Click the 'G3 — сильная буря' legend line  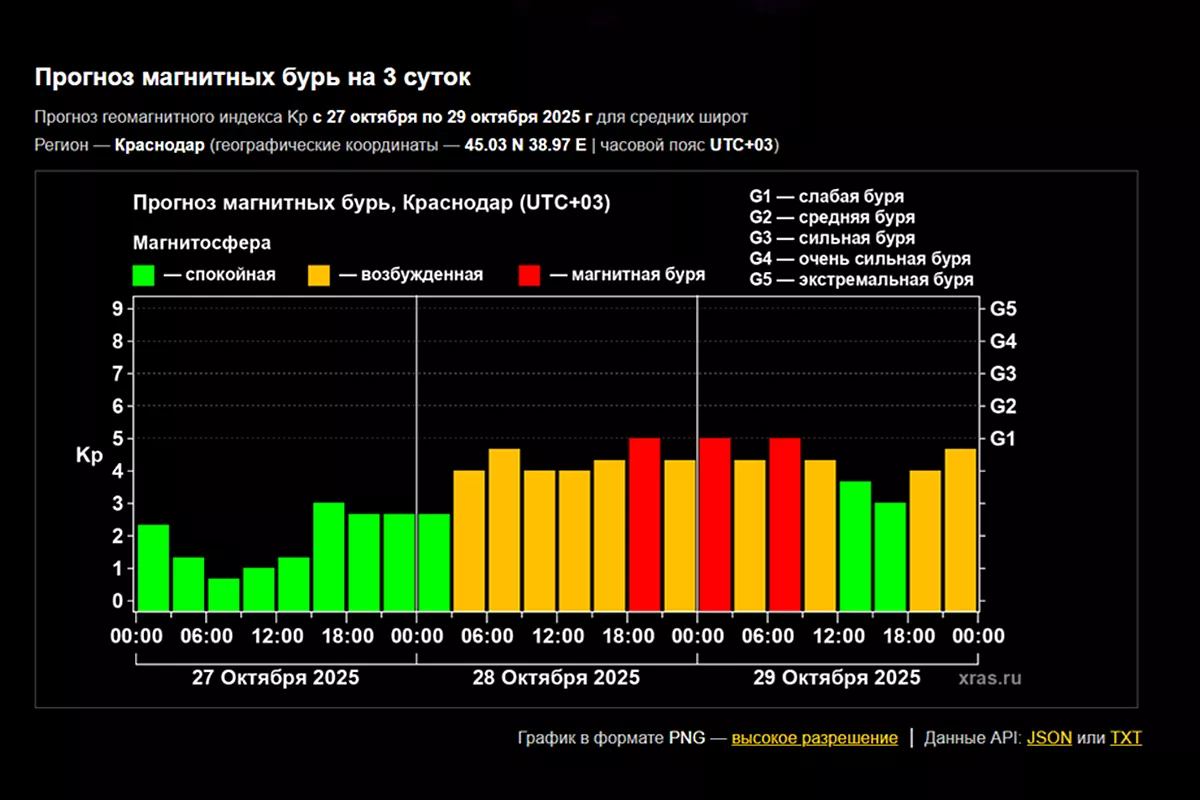(x=831, y=238)
